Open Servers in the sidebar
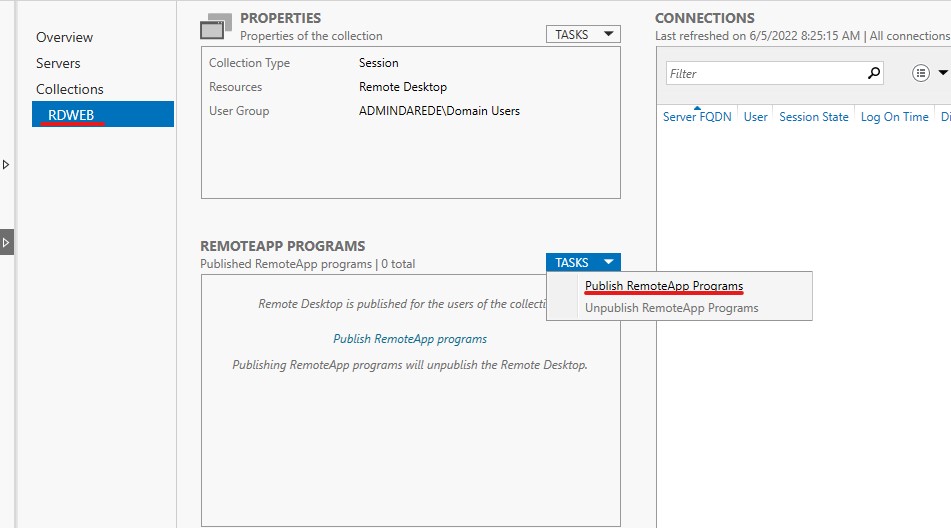Viewport: 951px width, 528px height. [58, 63]
